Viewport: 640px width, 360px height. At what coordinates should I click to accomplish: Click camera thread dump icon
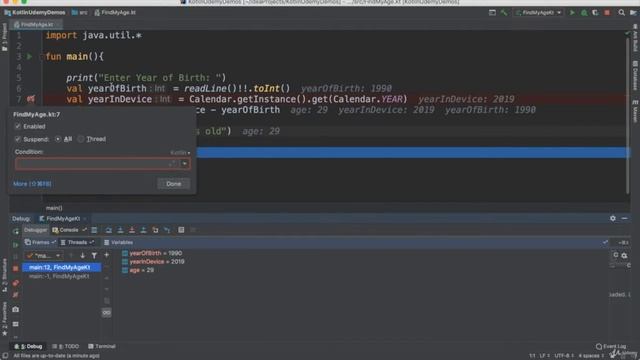pyautogui.click(x=16, y=309)
